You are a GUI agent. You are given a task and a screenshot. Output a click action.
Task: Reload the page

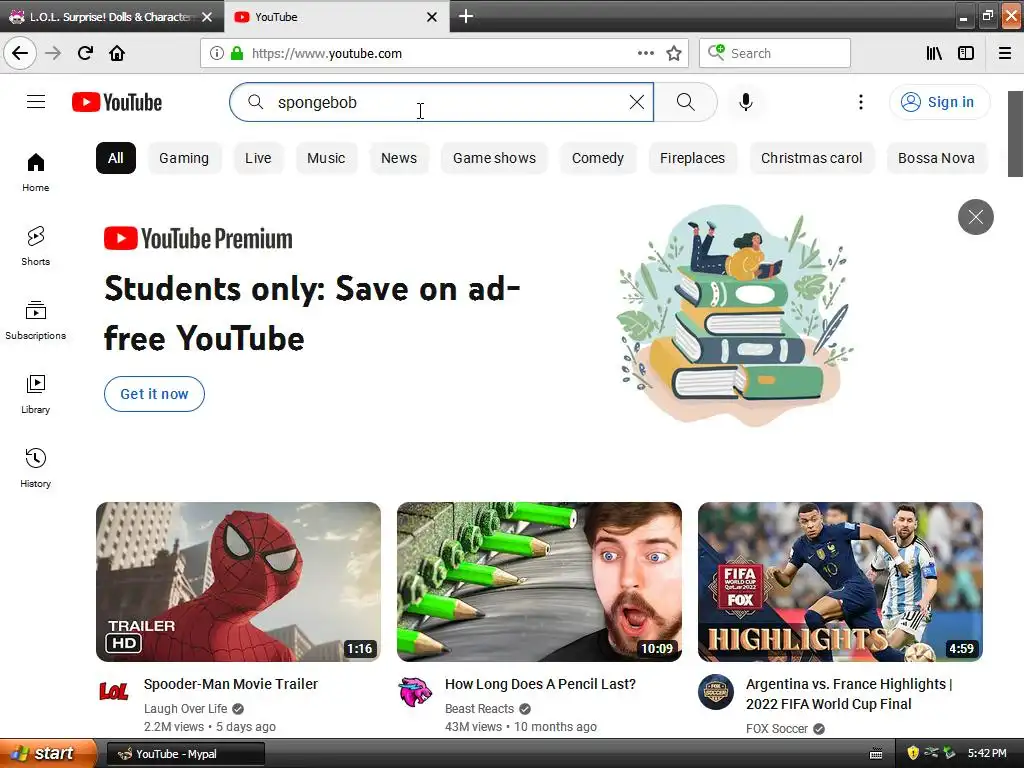[85, 53]
